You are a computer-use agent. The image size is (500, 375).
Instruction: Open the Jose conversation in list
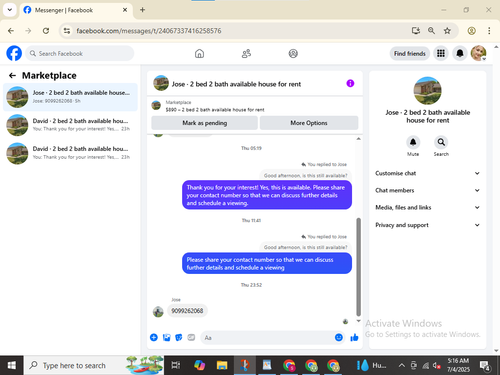pyautogui.click(x=70, y=97)
